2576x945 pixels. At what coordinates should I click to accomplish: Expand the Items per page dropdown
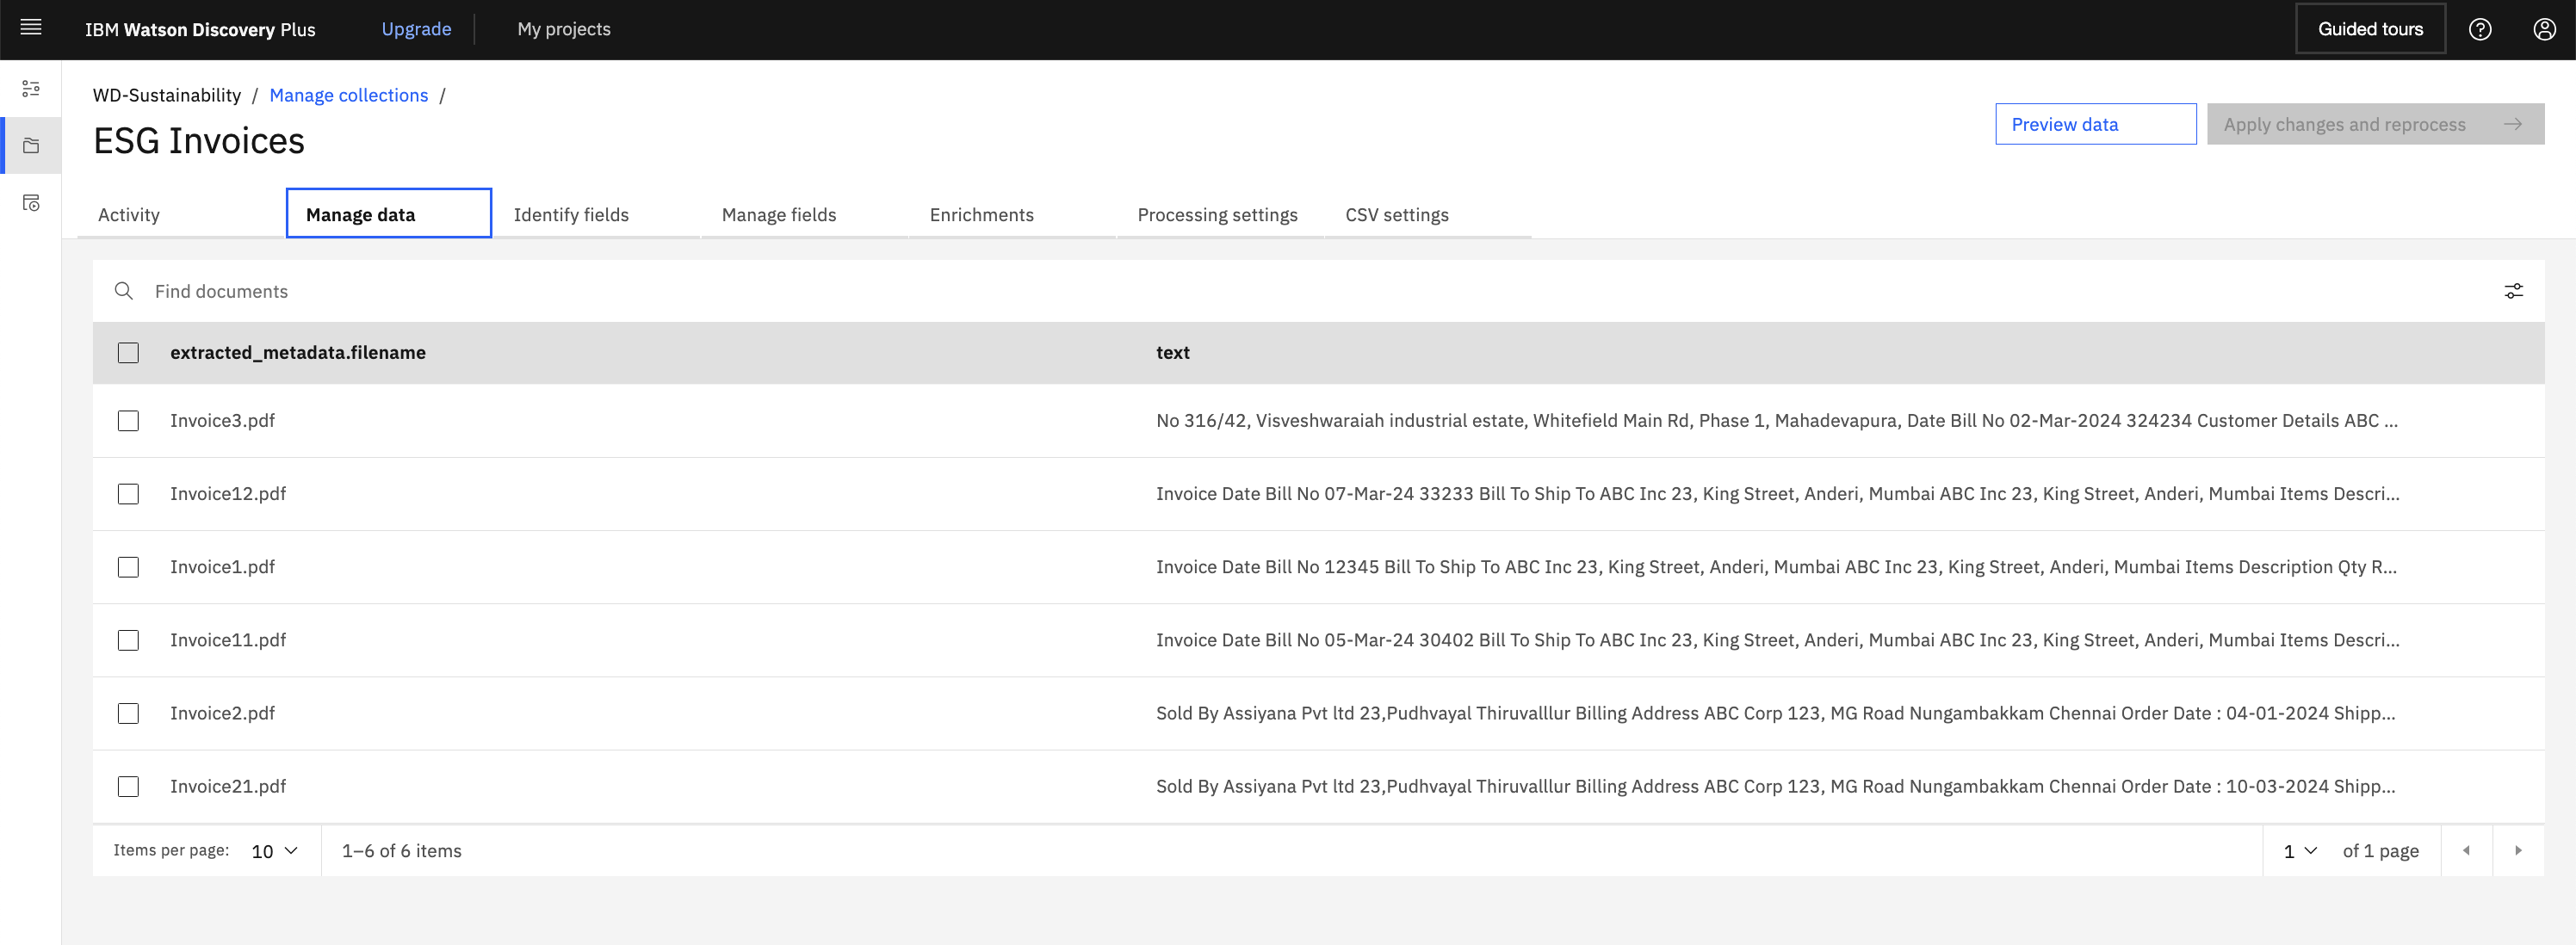click(275, 851)
